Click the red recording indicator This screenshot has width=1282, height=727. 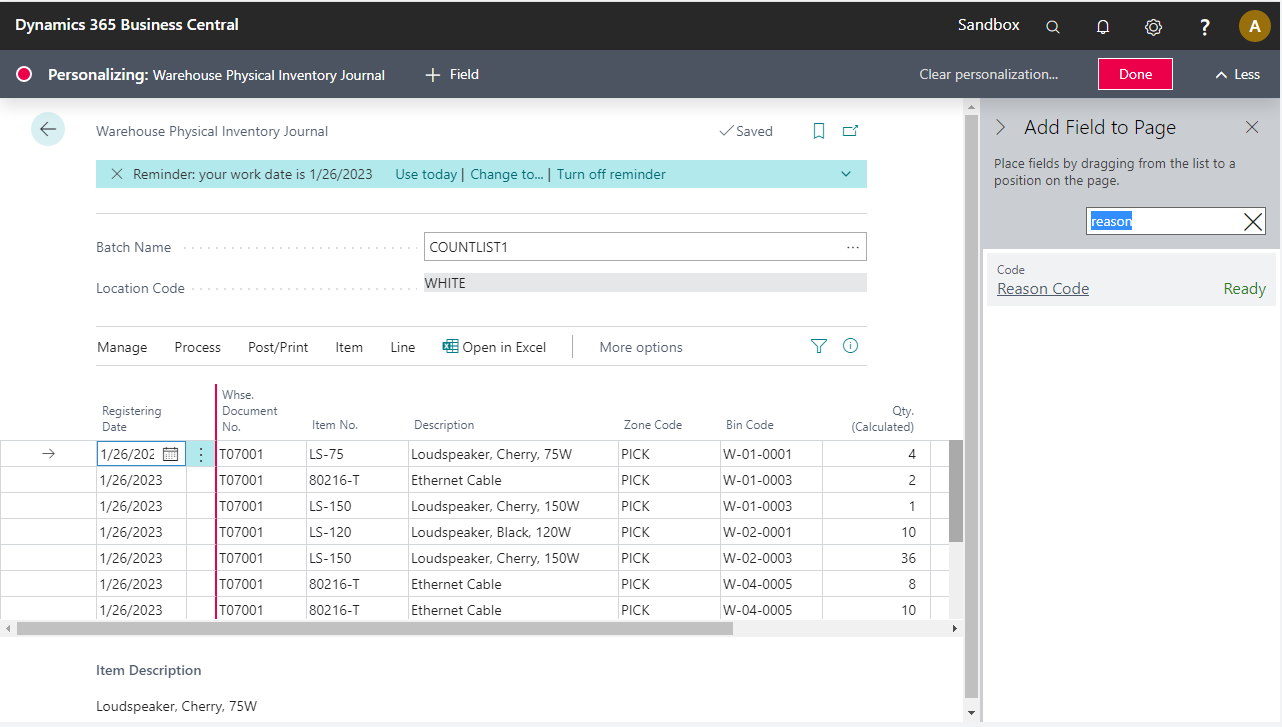tap(25, 74)
